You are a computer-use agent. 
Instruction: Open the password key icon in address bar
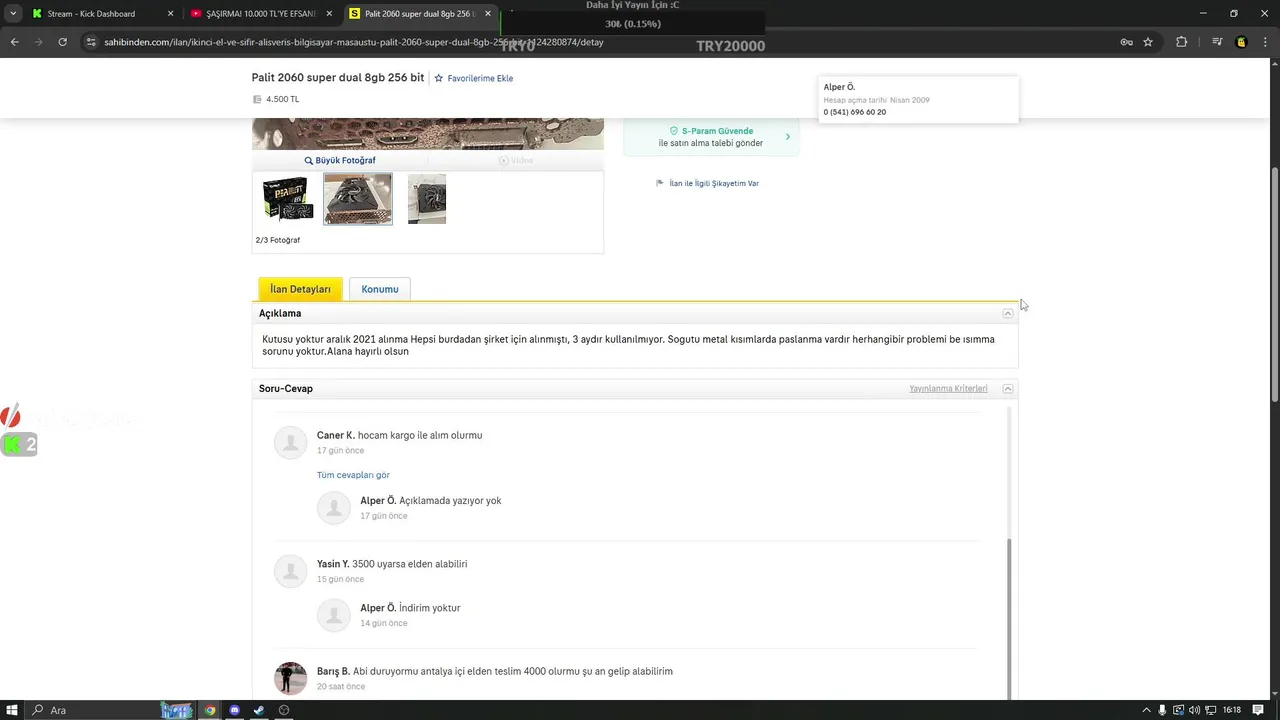click(1127, 42)
